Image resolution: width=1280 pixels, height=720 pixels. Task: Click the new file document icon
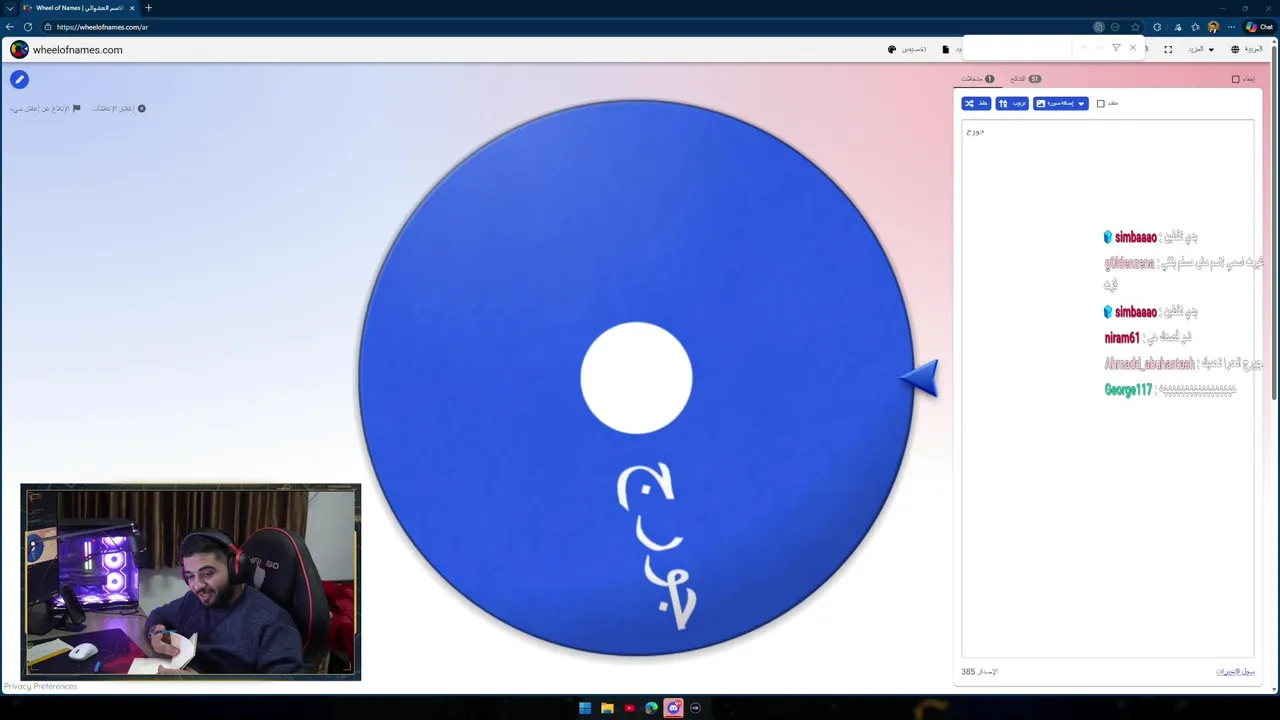(x=945, y=49)
